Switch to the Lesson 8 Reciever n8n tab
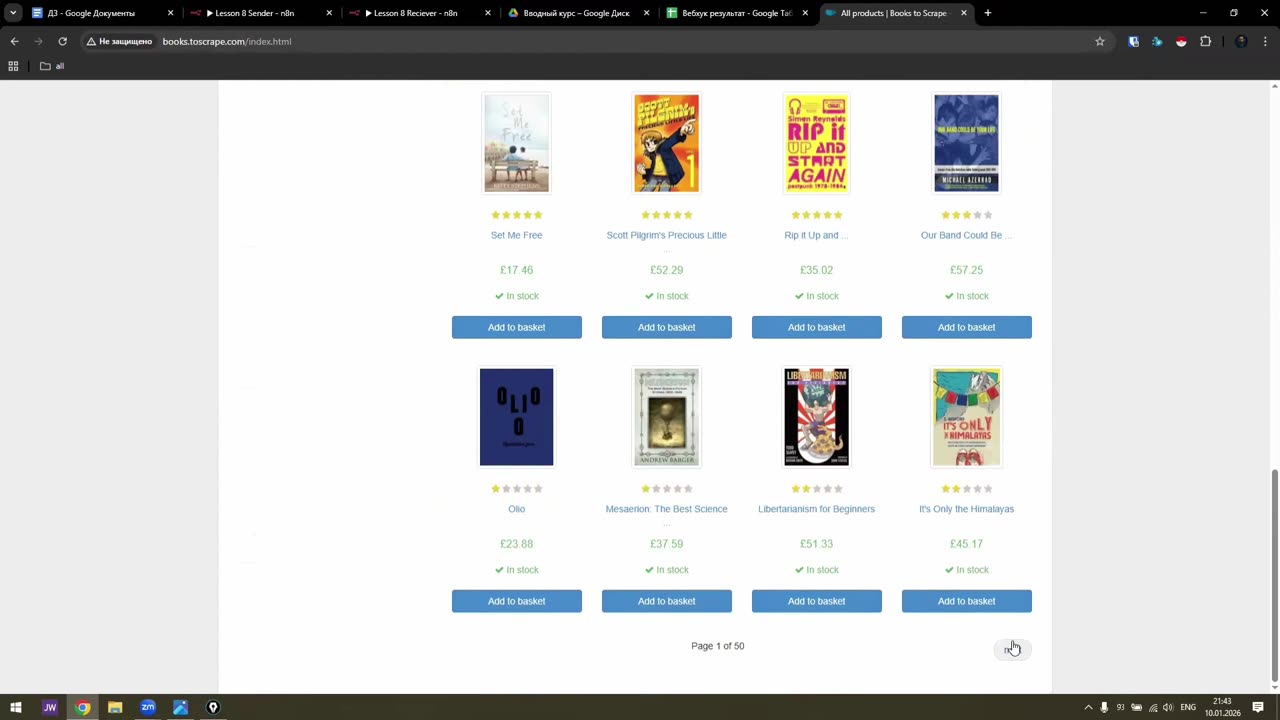 click(x=419, y=13)
